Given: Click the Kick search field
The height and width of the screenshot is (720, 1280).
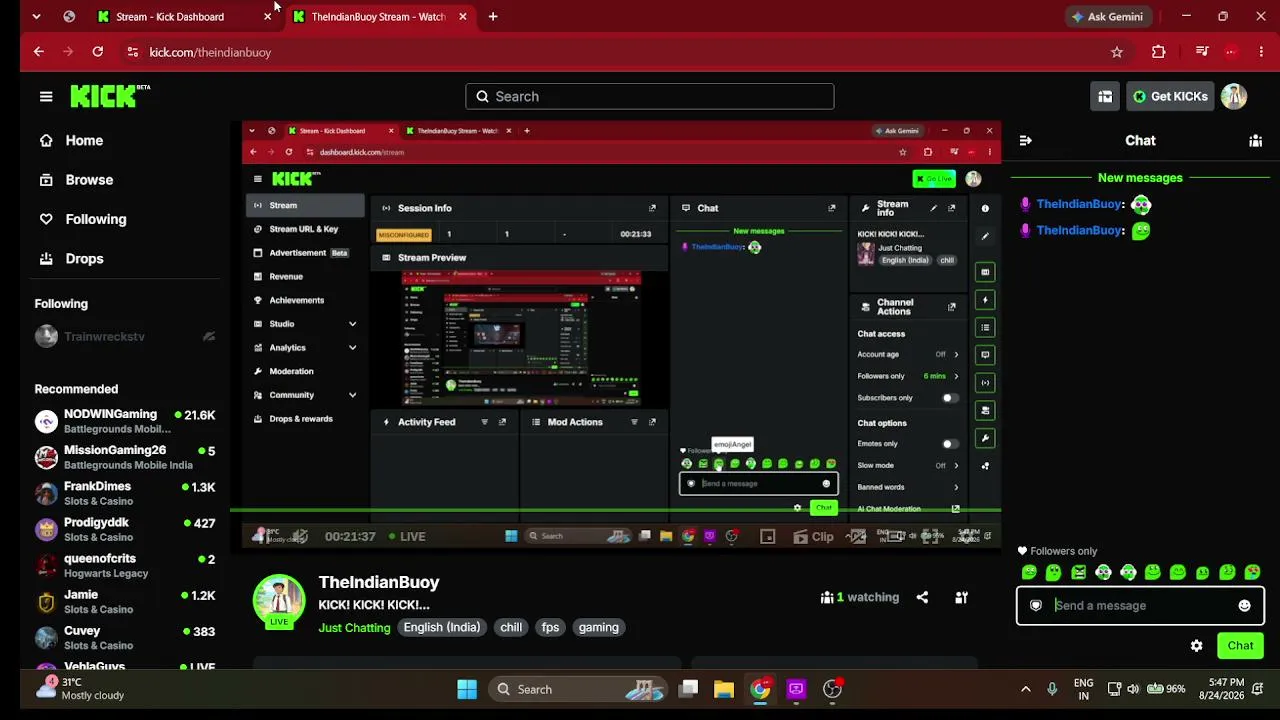Looking at the screenshot, I should point(650,96).
